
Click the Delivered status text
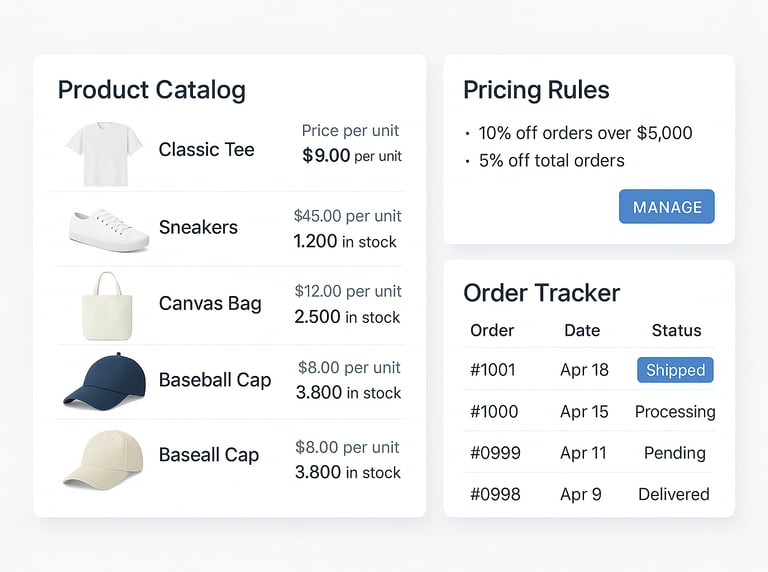(674, 494)
